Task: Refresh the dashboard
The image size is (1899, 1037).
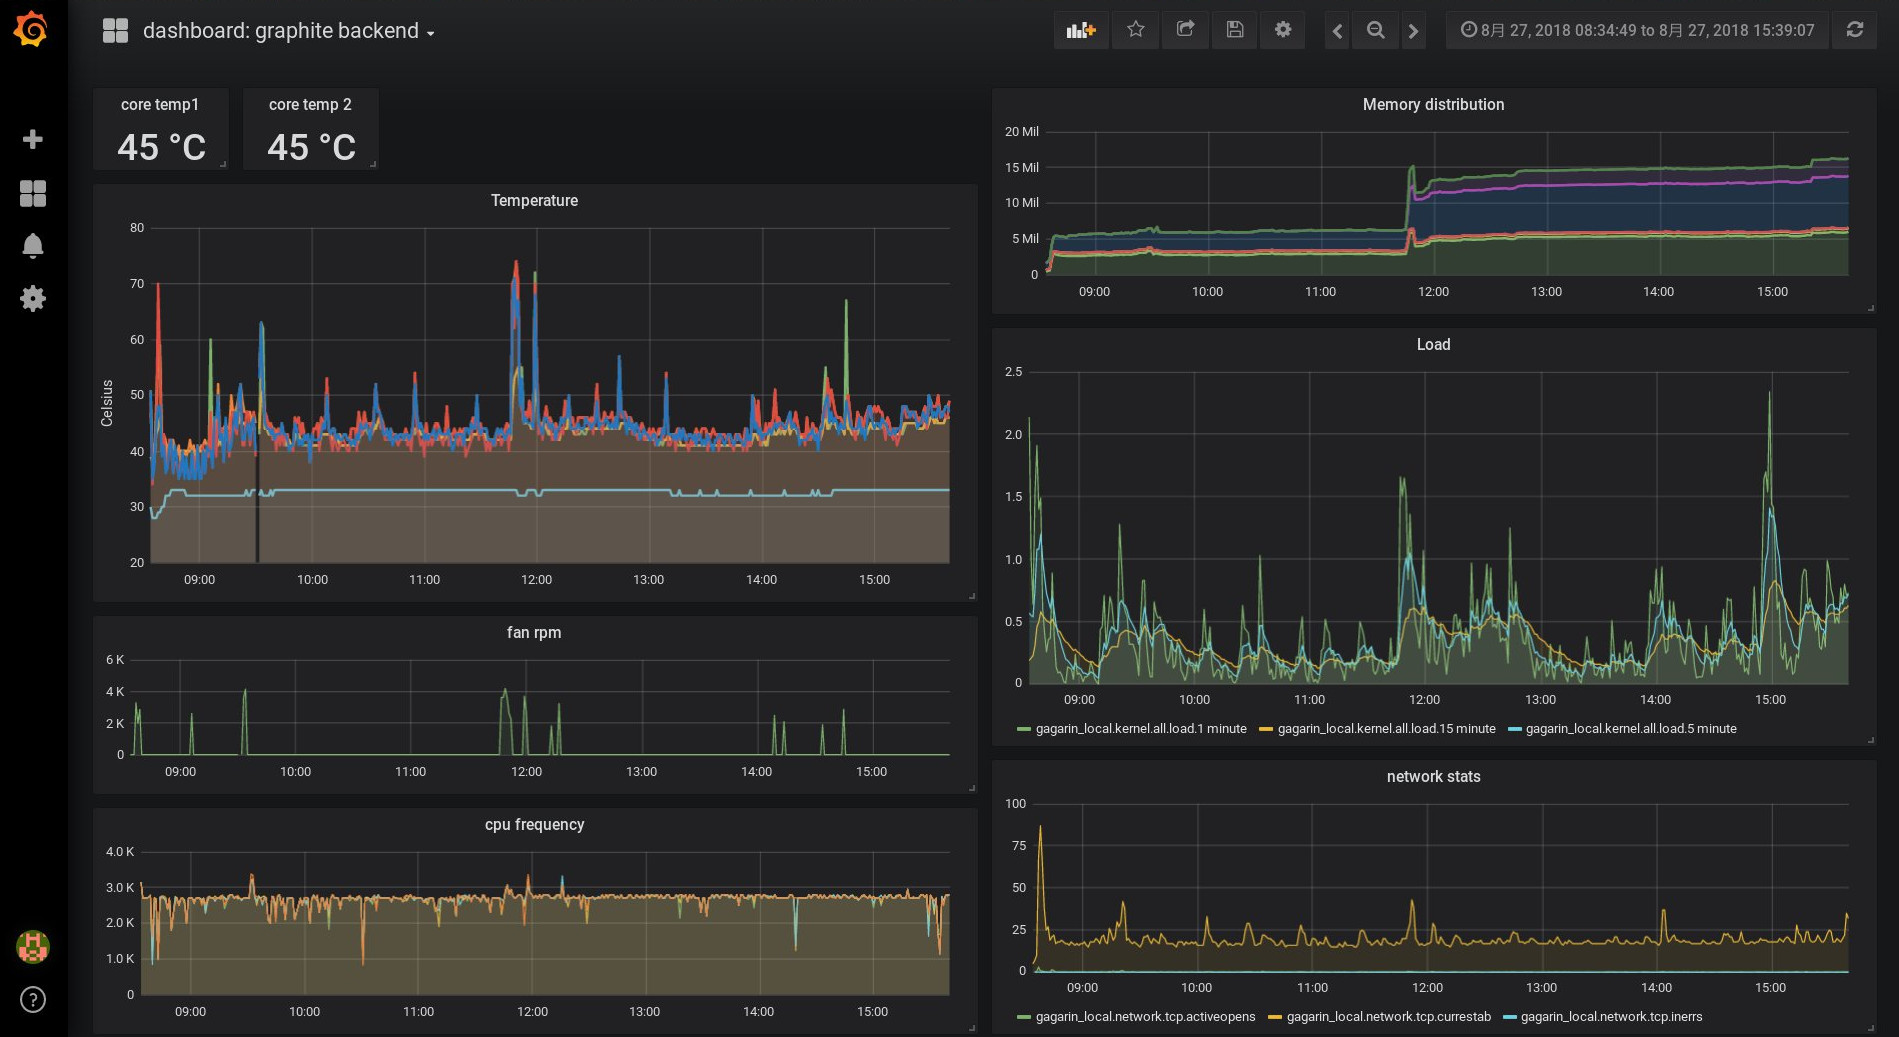Action: pyautogui.click(x=1855, y=30)
